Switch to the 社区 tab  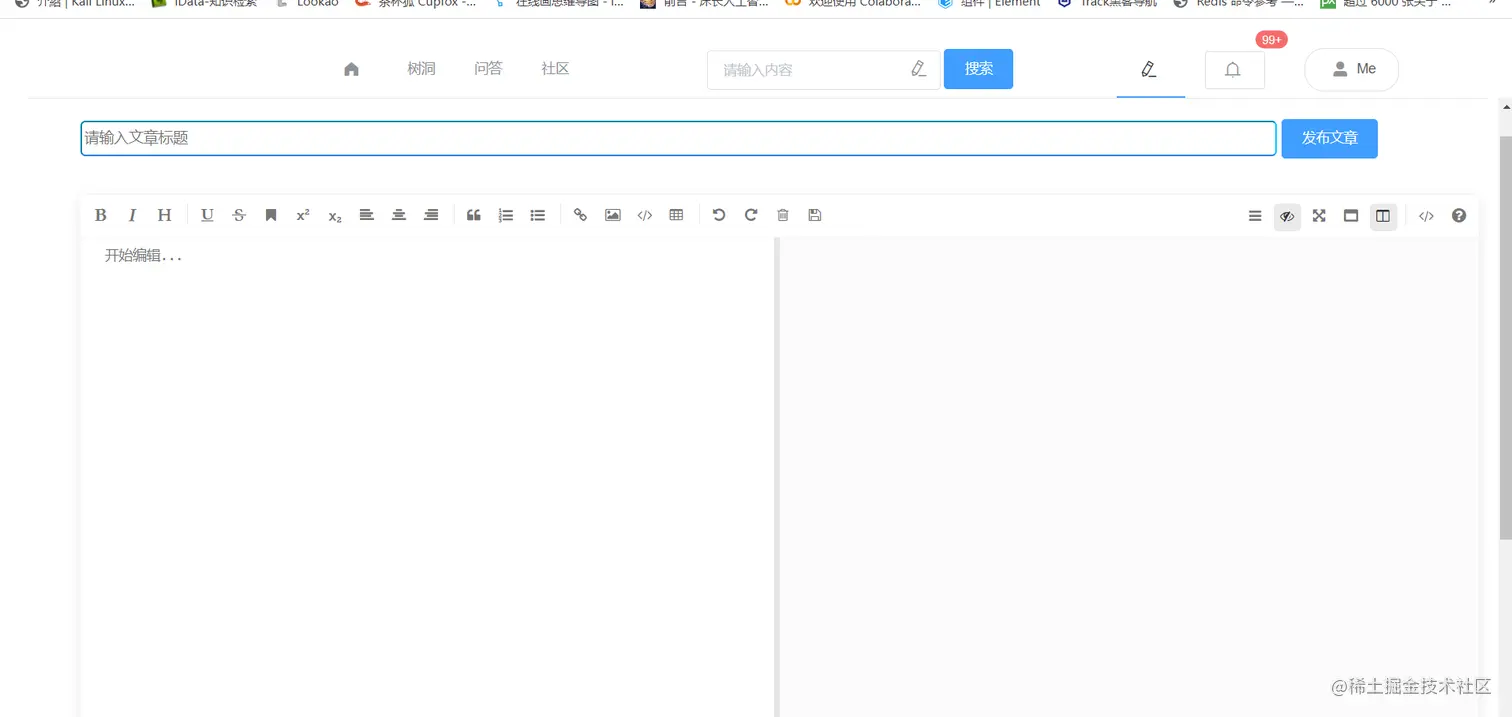pyautogui.click(x=555, y=69)
